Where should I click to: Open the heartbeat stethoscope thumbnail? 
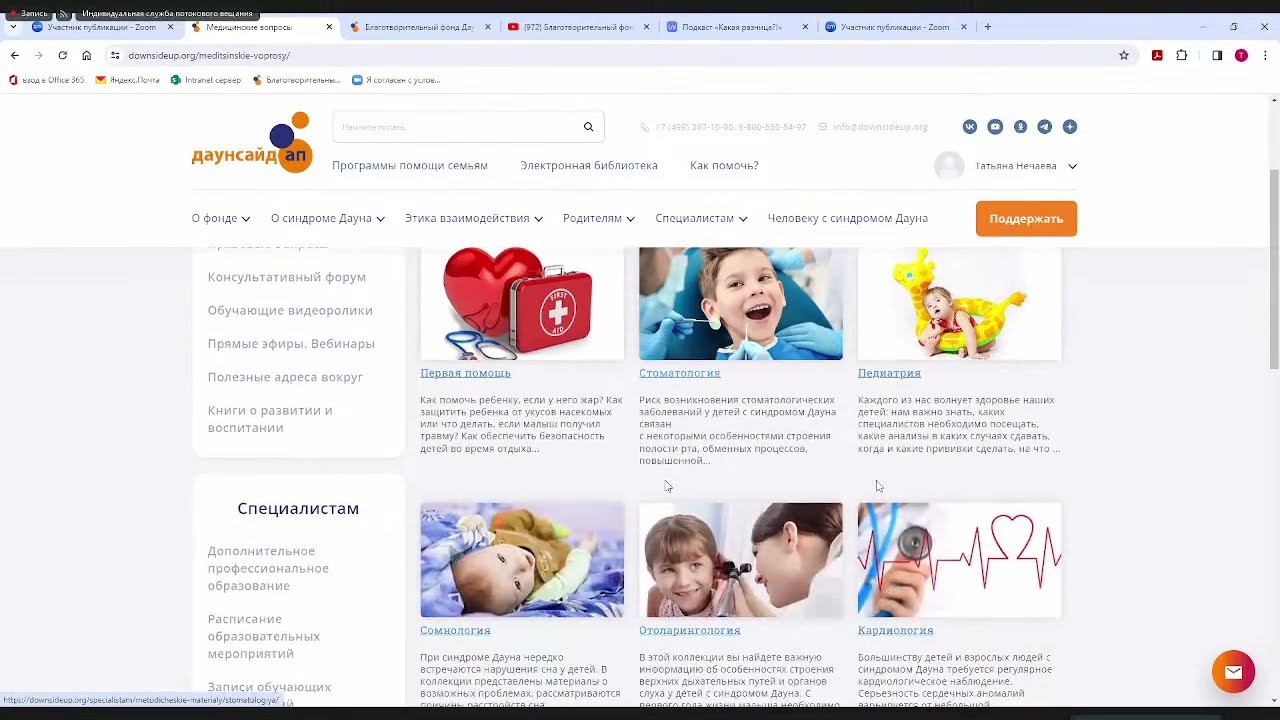point(960,560)
